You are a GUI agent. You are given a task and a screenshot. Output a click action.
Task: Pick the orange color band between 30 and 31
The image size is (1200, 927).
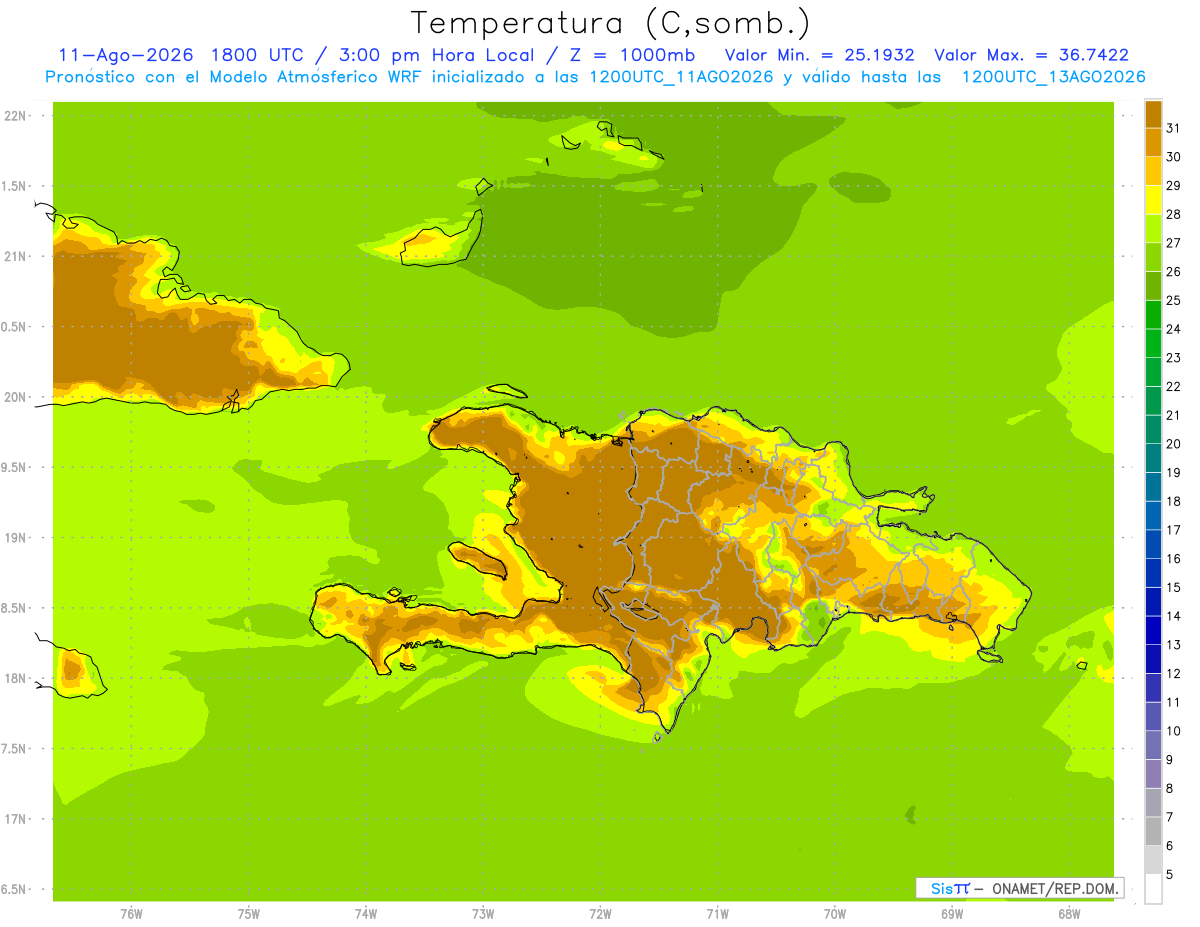(1153, 142)
